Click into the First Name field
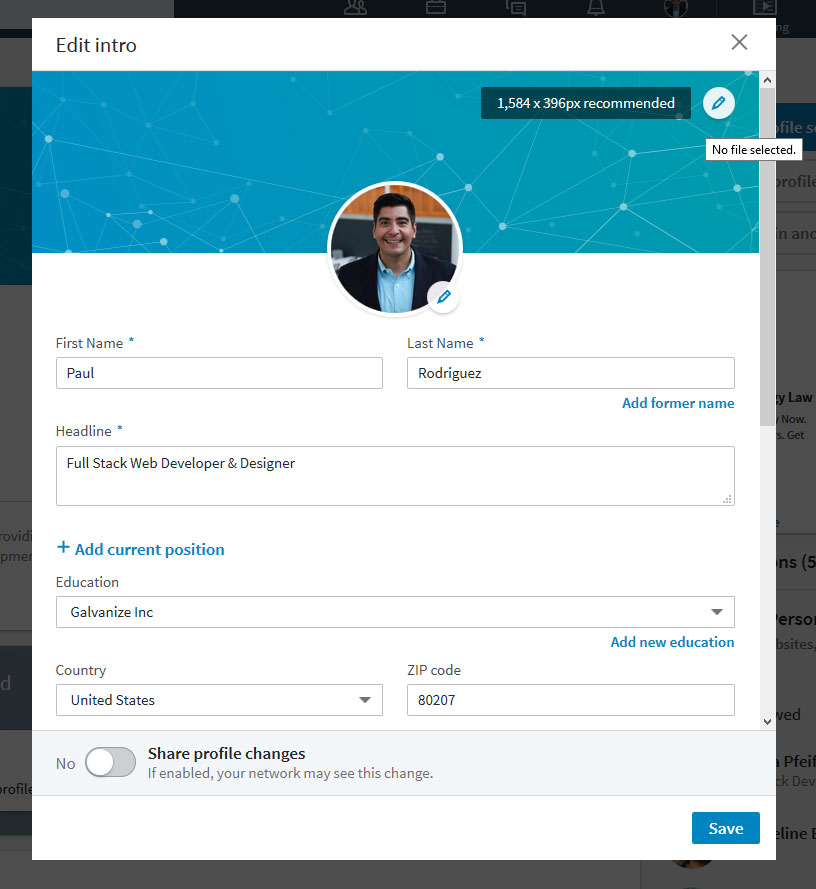816x889 pixels. point(219,373)
